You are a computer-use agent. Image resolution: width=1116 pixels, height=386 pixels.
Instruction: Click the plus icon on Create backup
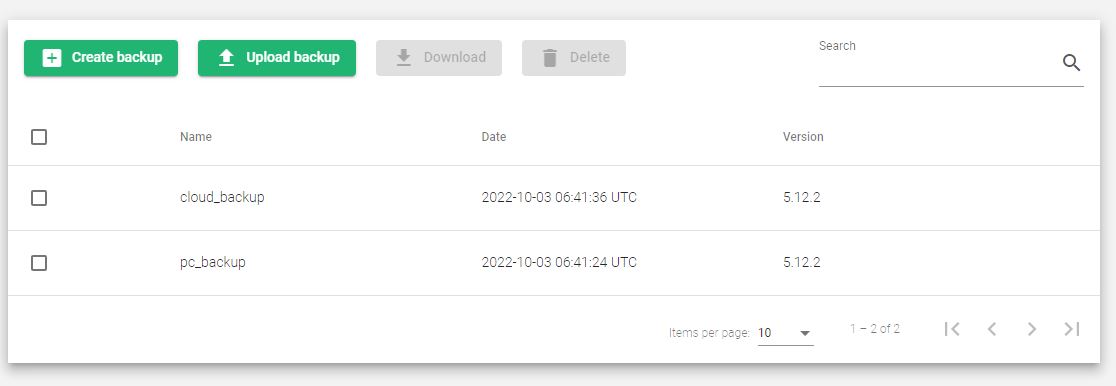52,58
